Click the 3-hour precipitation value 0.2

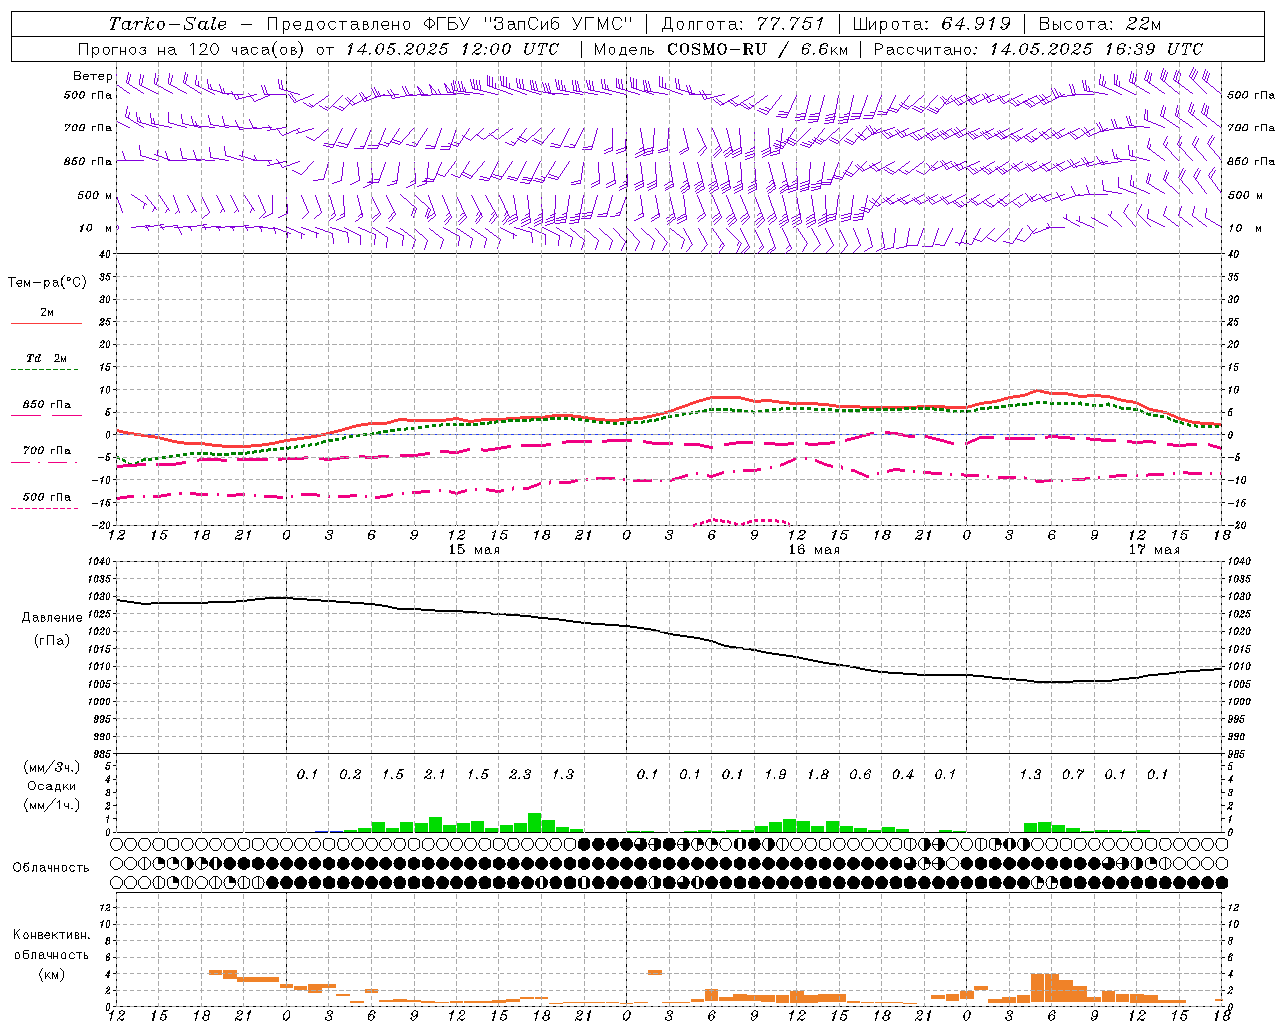pyautogui.click(x=350, y=774)
